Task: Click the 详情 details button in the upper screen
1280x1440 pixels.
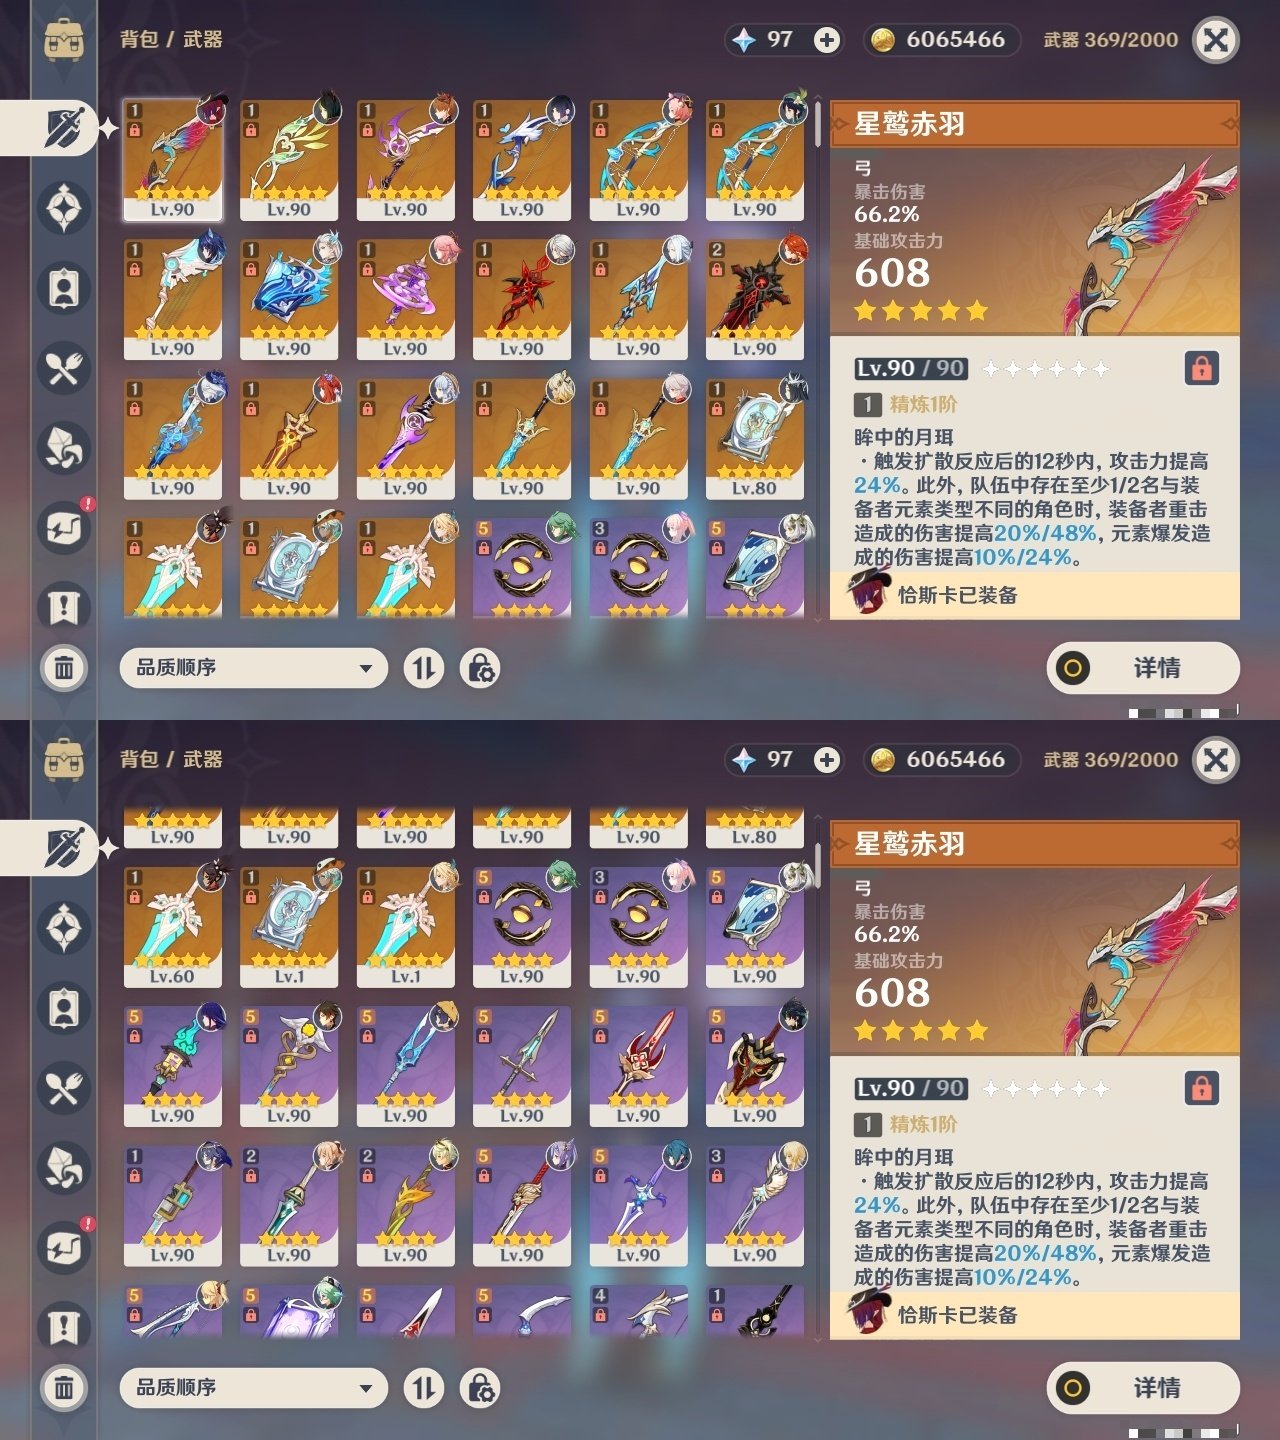Action: (1143, 668)
